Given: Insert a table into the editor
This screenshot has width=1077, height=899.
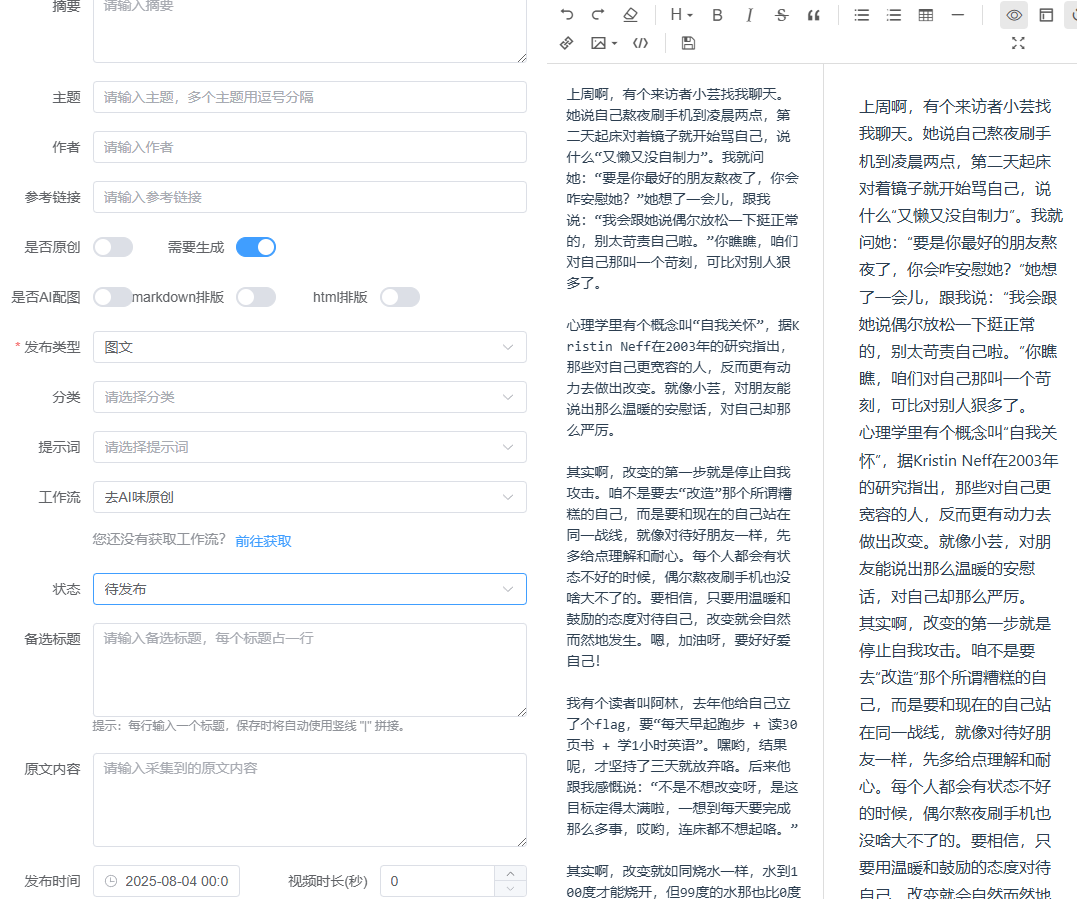Looking at the screenshot, I should click(926, 14).
